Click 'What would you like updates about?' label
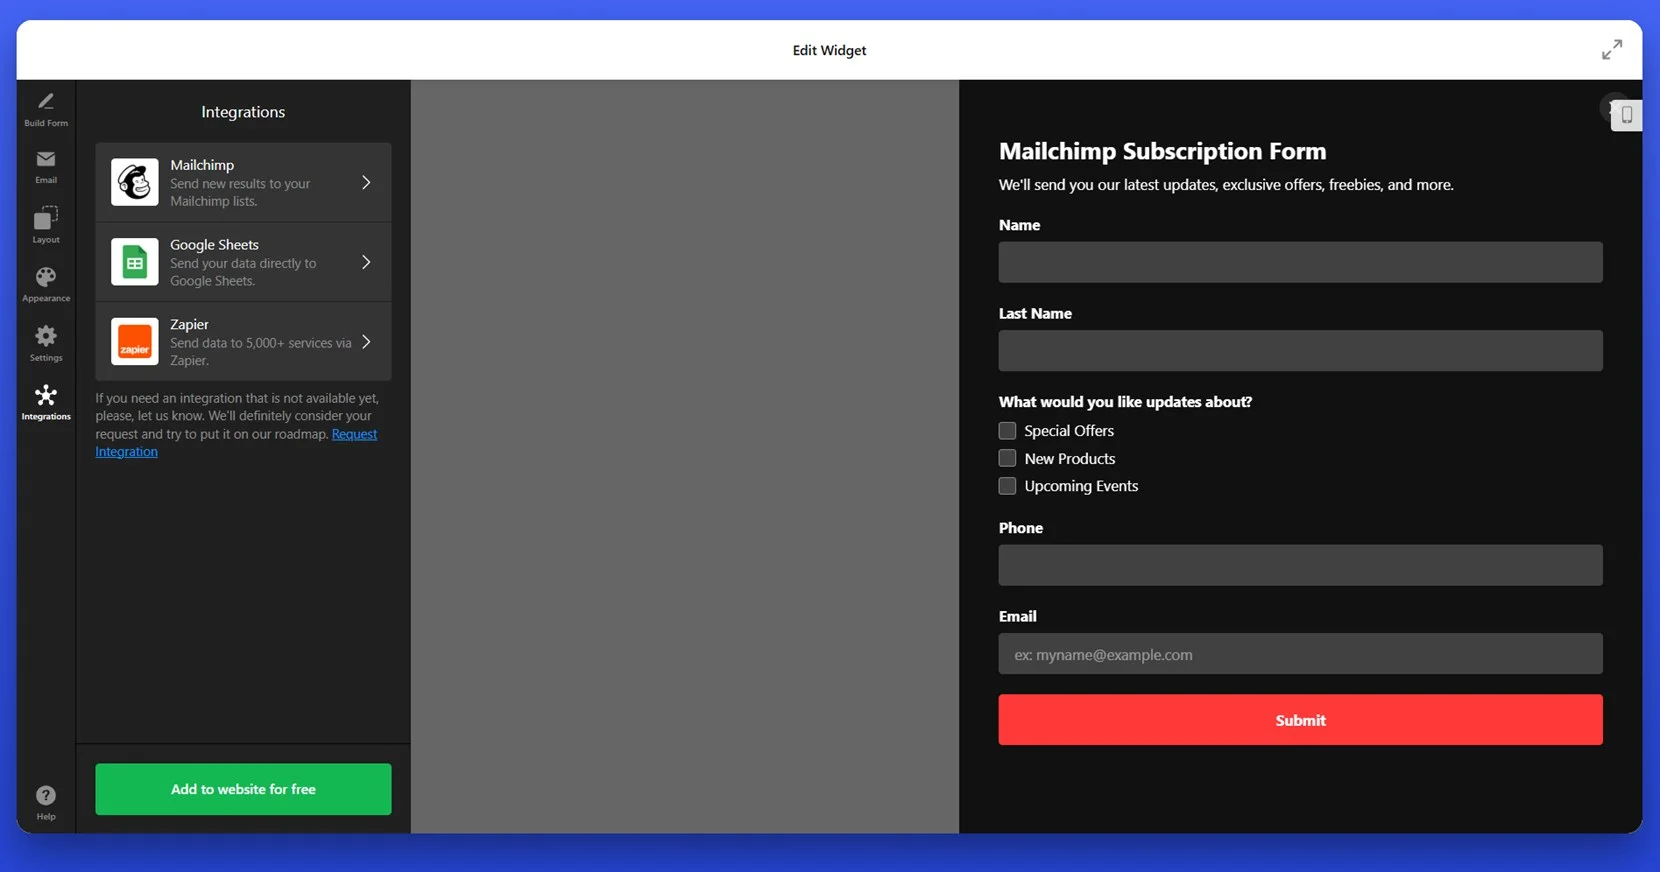 click(1125, 402)
